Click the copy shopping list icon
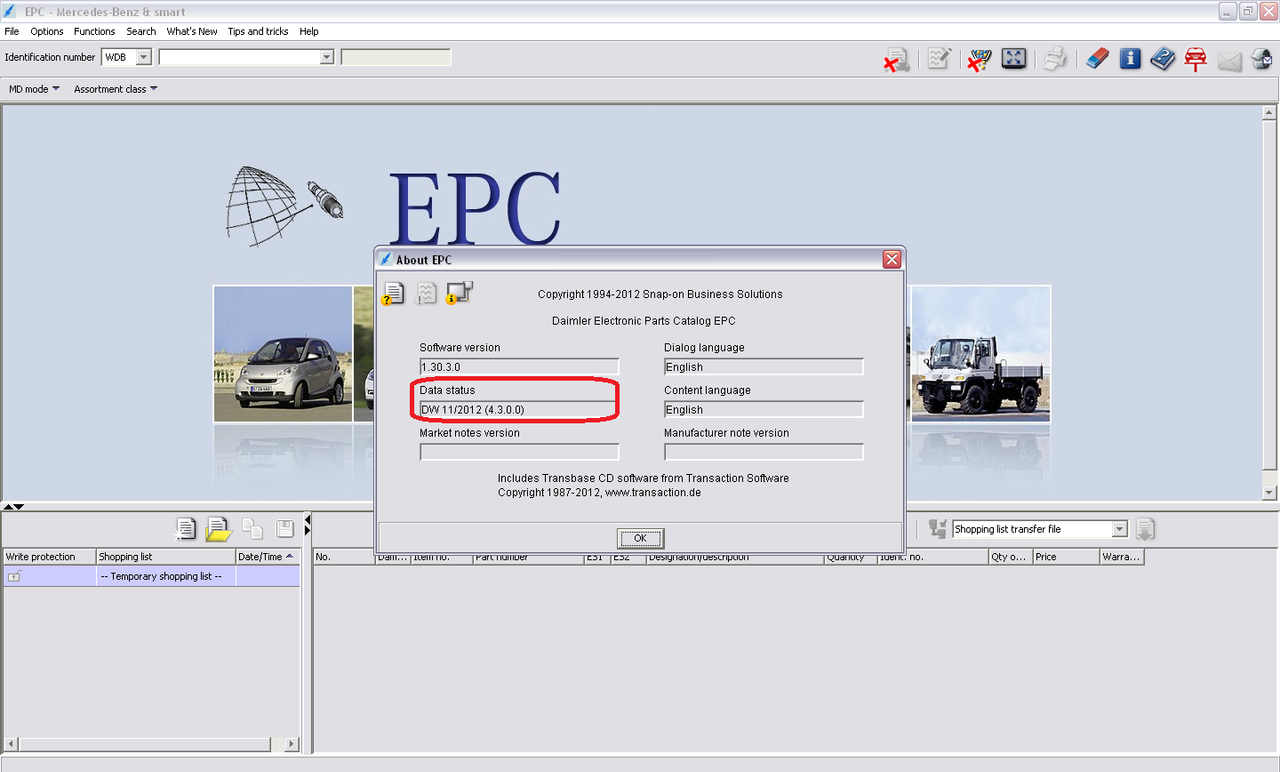This screenshot has width=1280, height=772. click(252, 529)
